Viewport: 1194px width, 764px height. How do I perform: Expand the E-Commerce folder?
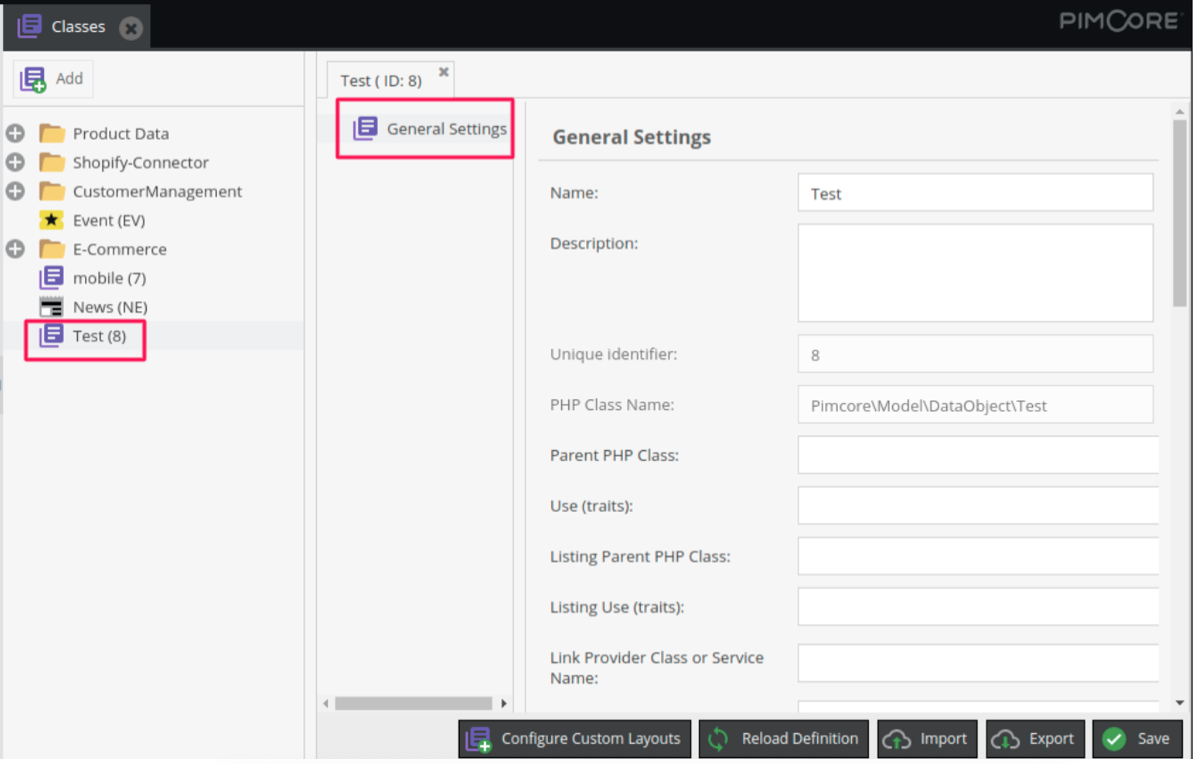coord(15,249)
